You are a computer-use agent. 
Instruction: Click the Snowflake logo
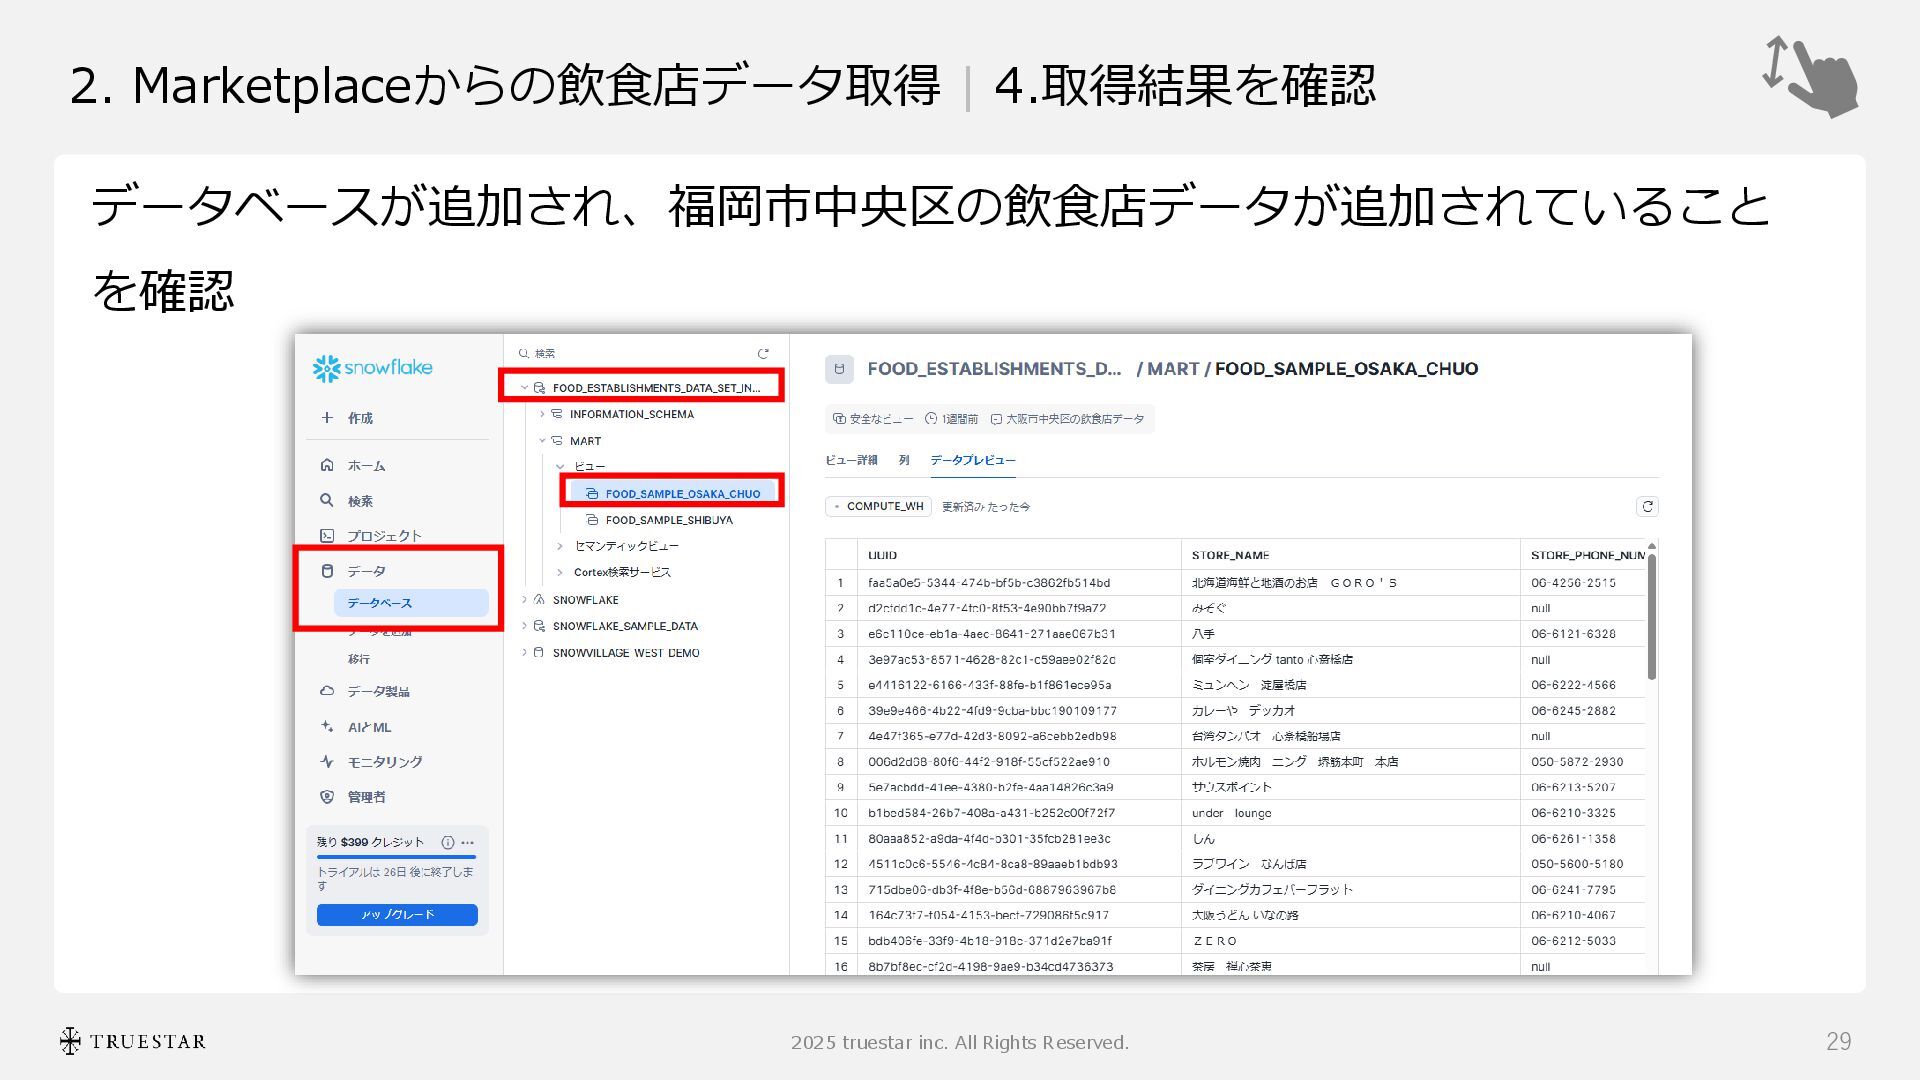tap(372, 368)
